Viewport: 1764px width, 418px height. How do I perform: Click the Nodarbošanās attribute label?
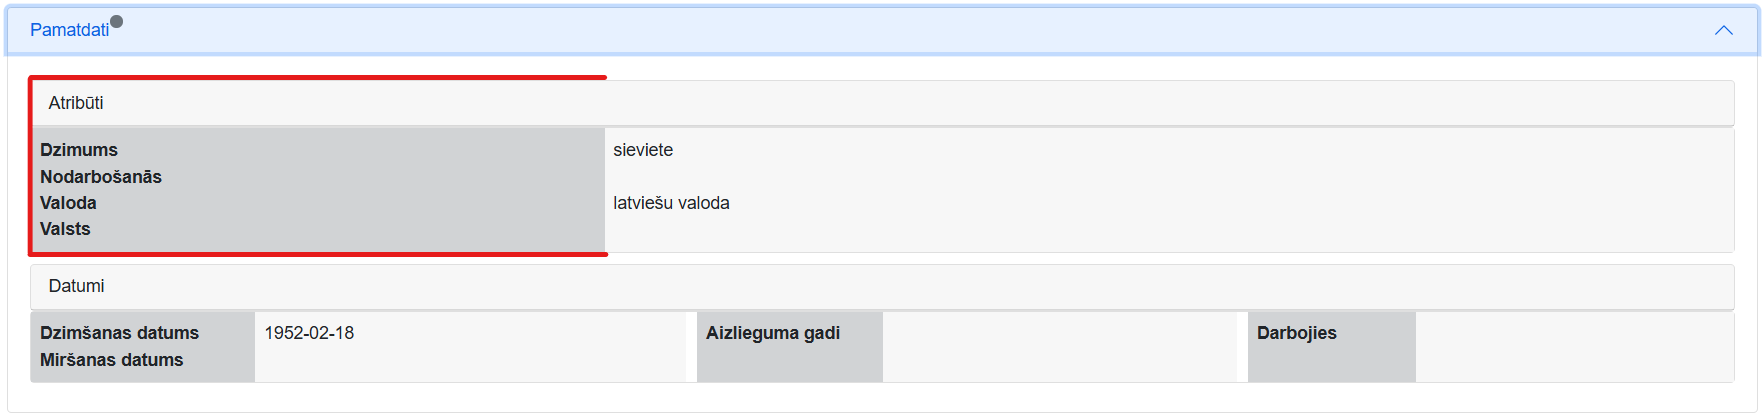pyautogui.click(x=101, y=177)
